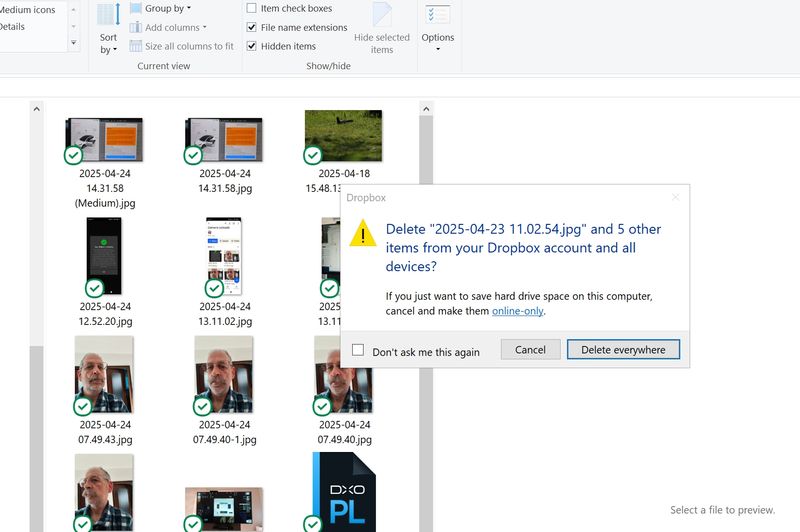Check Don't ask me this again
The image size is (800, 532).
358,350
